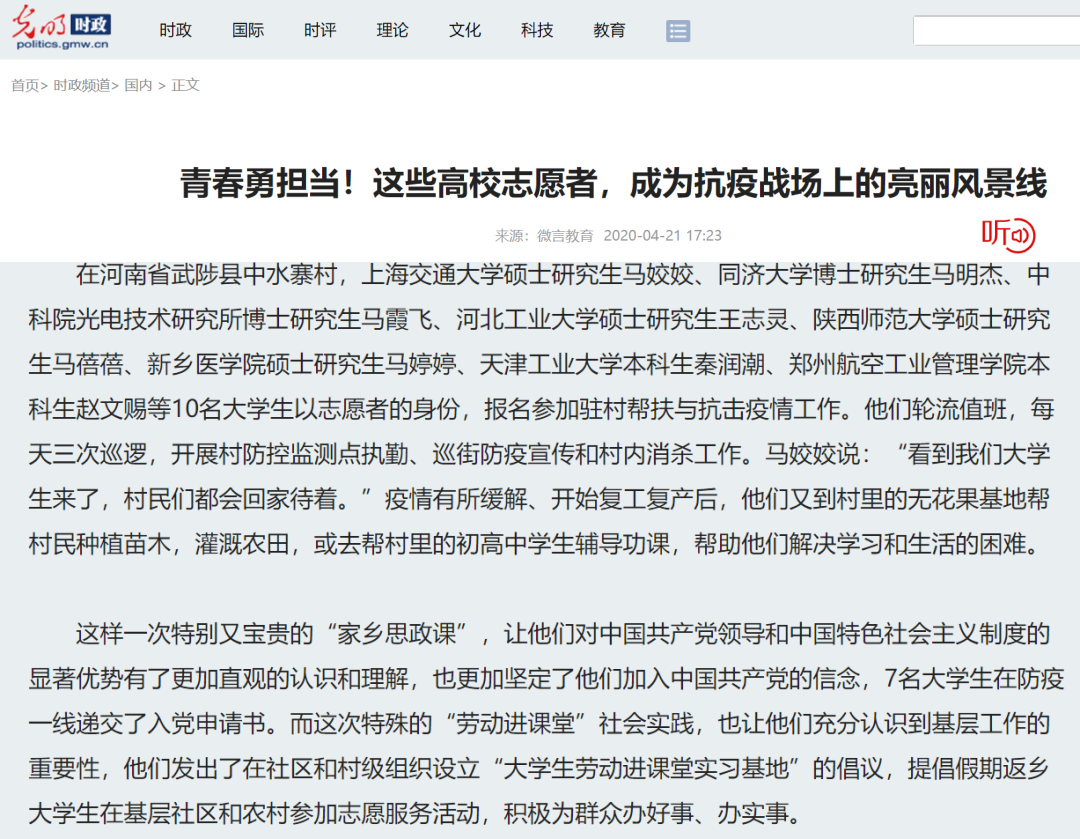Go to 首页 in breadcrumb
The image size is (1080, 839).
pyautogui.click(x=25, y=85)
